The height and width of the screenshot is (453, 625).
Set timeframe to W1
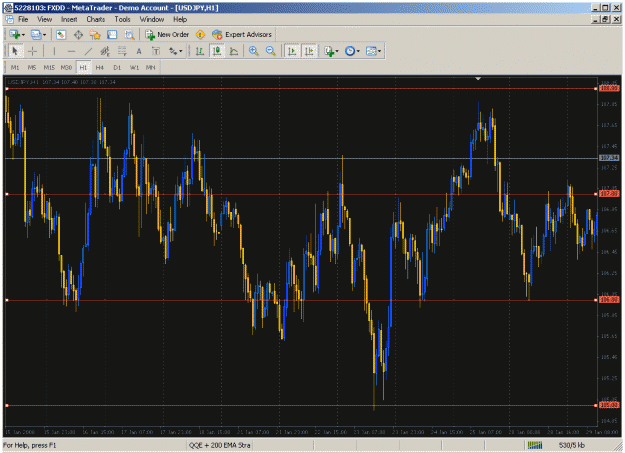pos(134,67)
